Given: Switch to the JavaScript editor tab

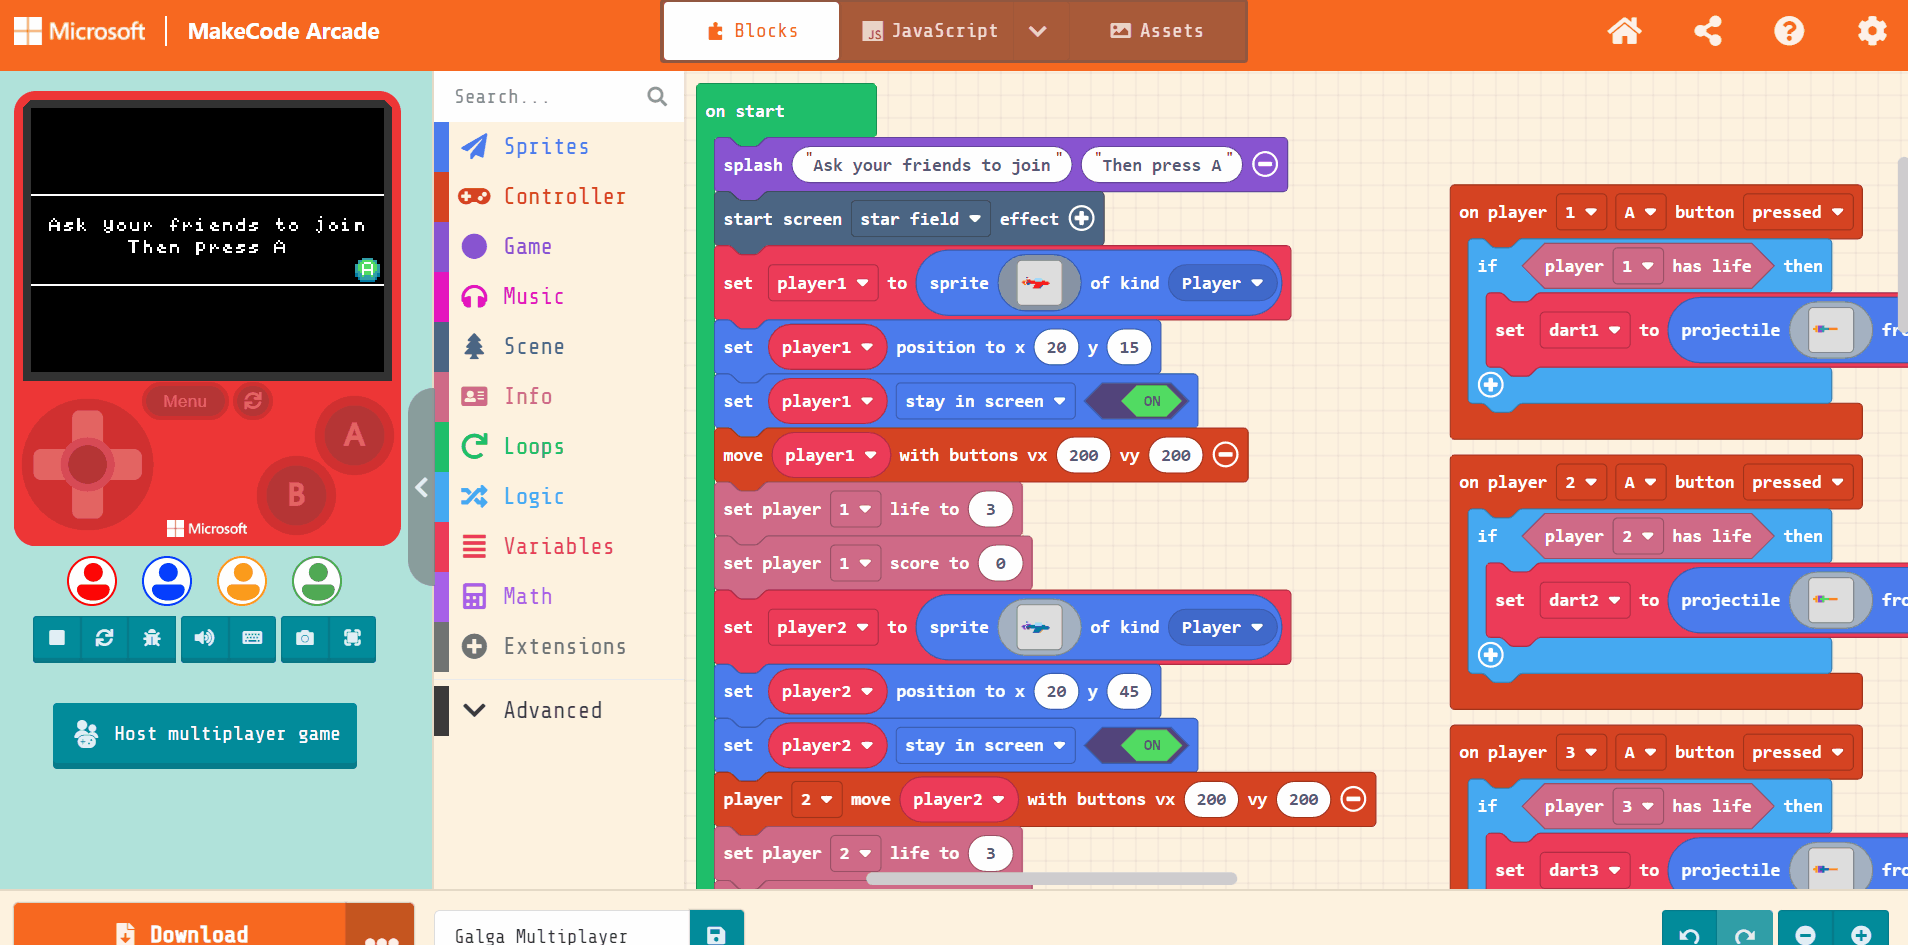Looking at the screenshot, I should (x=929, y=31).
